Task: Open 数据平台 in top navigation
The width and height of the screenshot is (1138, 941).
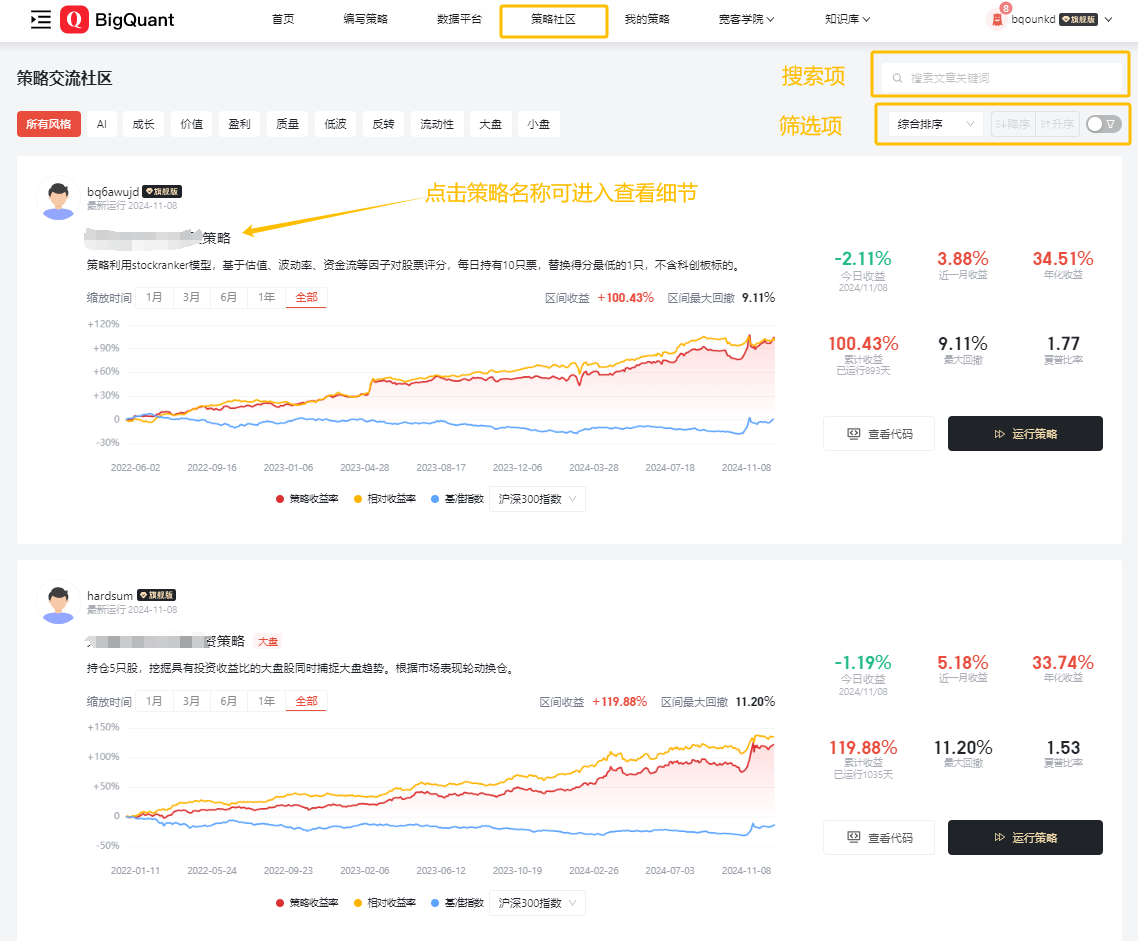Action: click(x=459, y=20)
